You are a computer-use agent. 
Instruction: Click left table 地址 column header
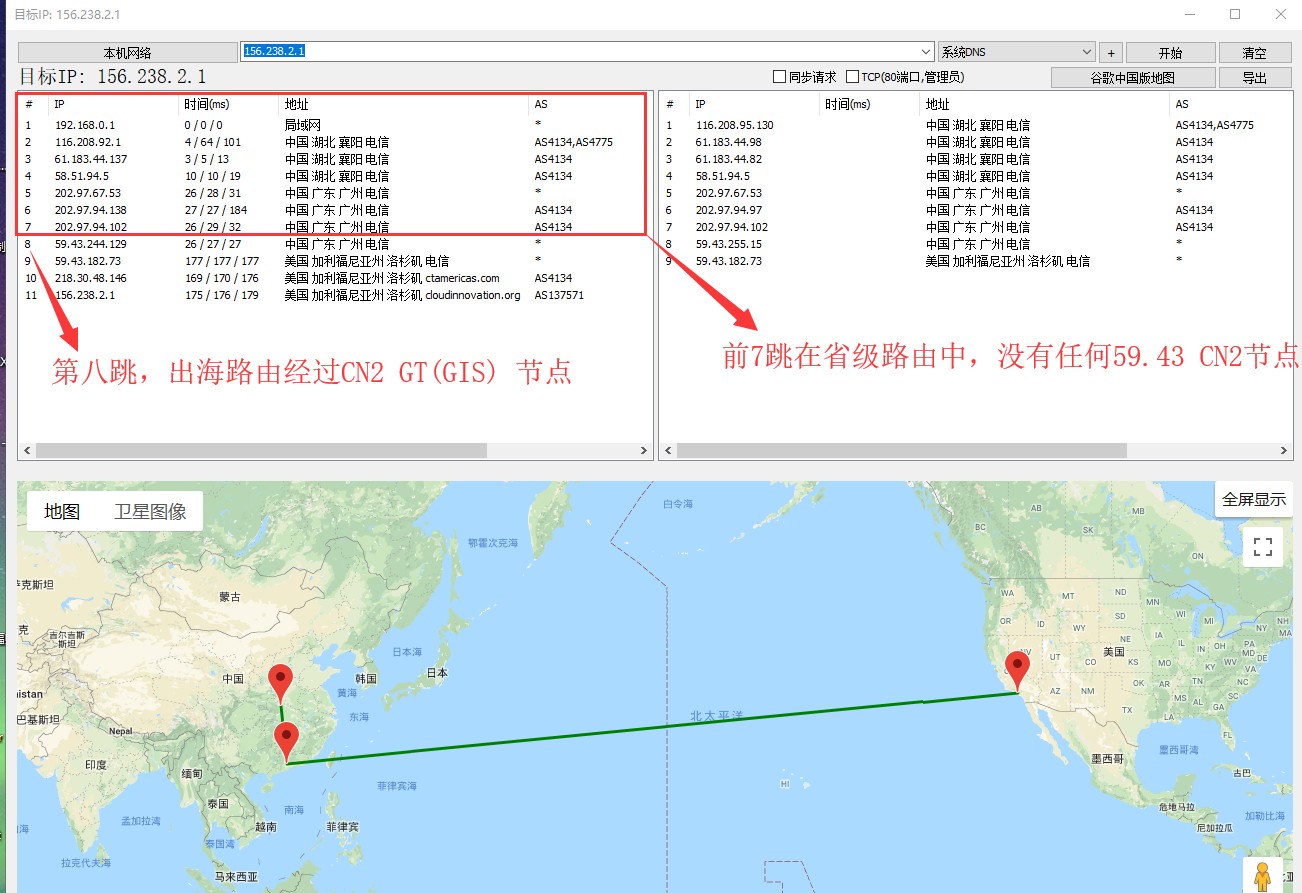click(x=403, y=104)
